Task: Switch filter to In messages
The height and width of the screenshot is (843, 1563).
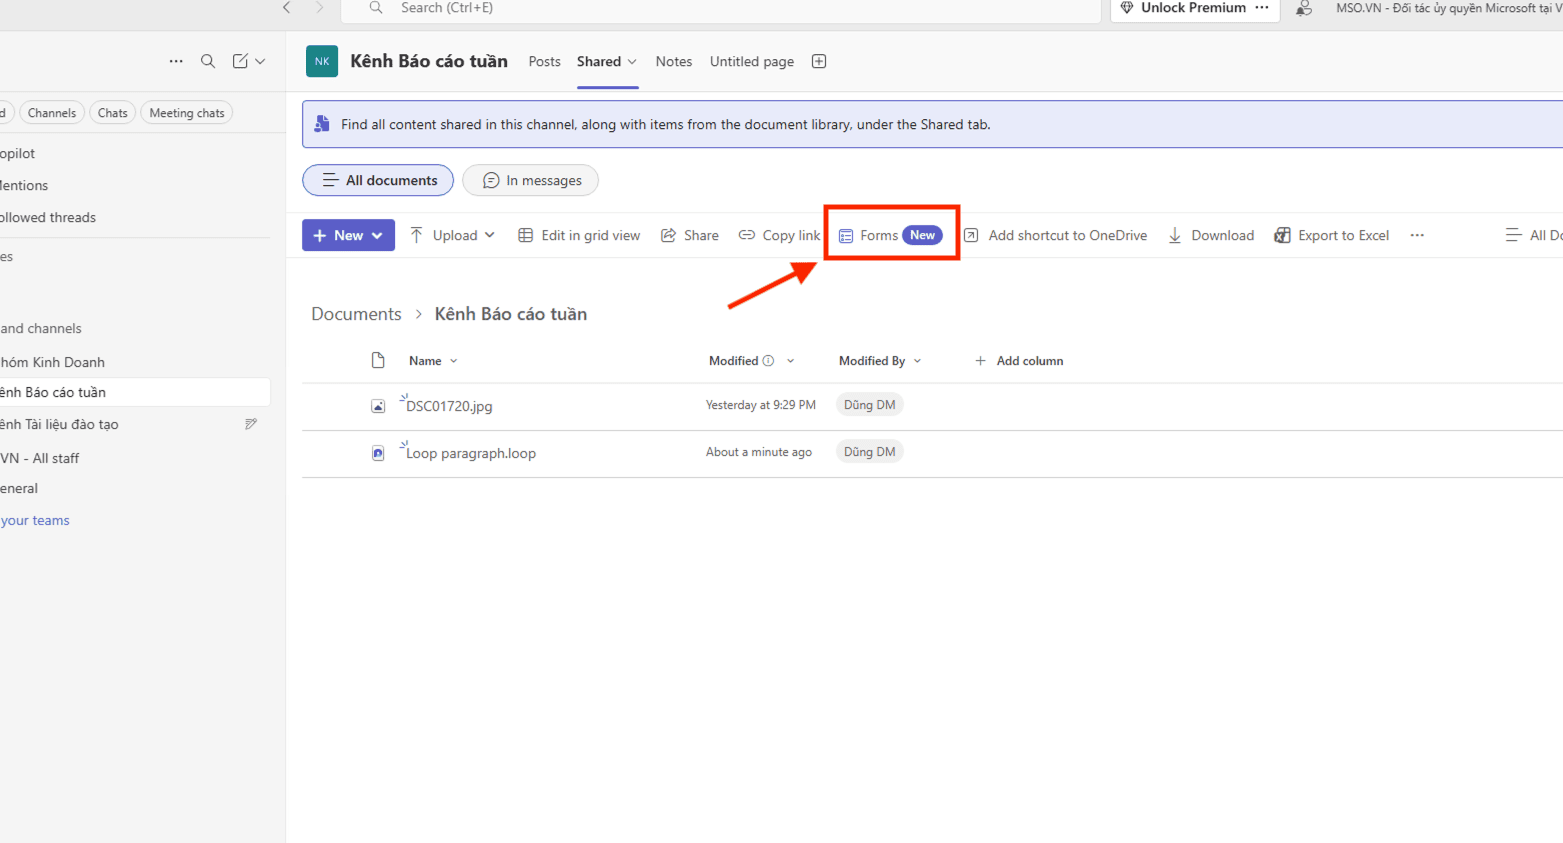Action: [x=530, y=180]
